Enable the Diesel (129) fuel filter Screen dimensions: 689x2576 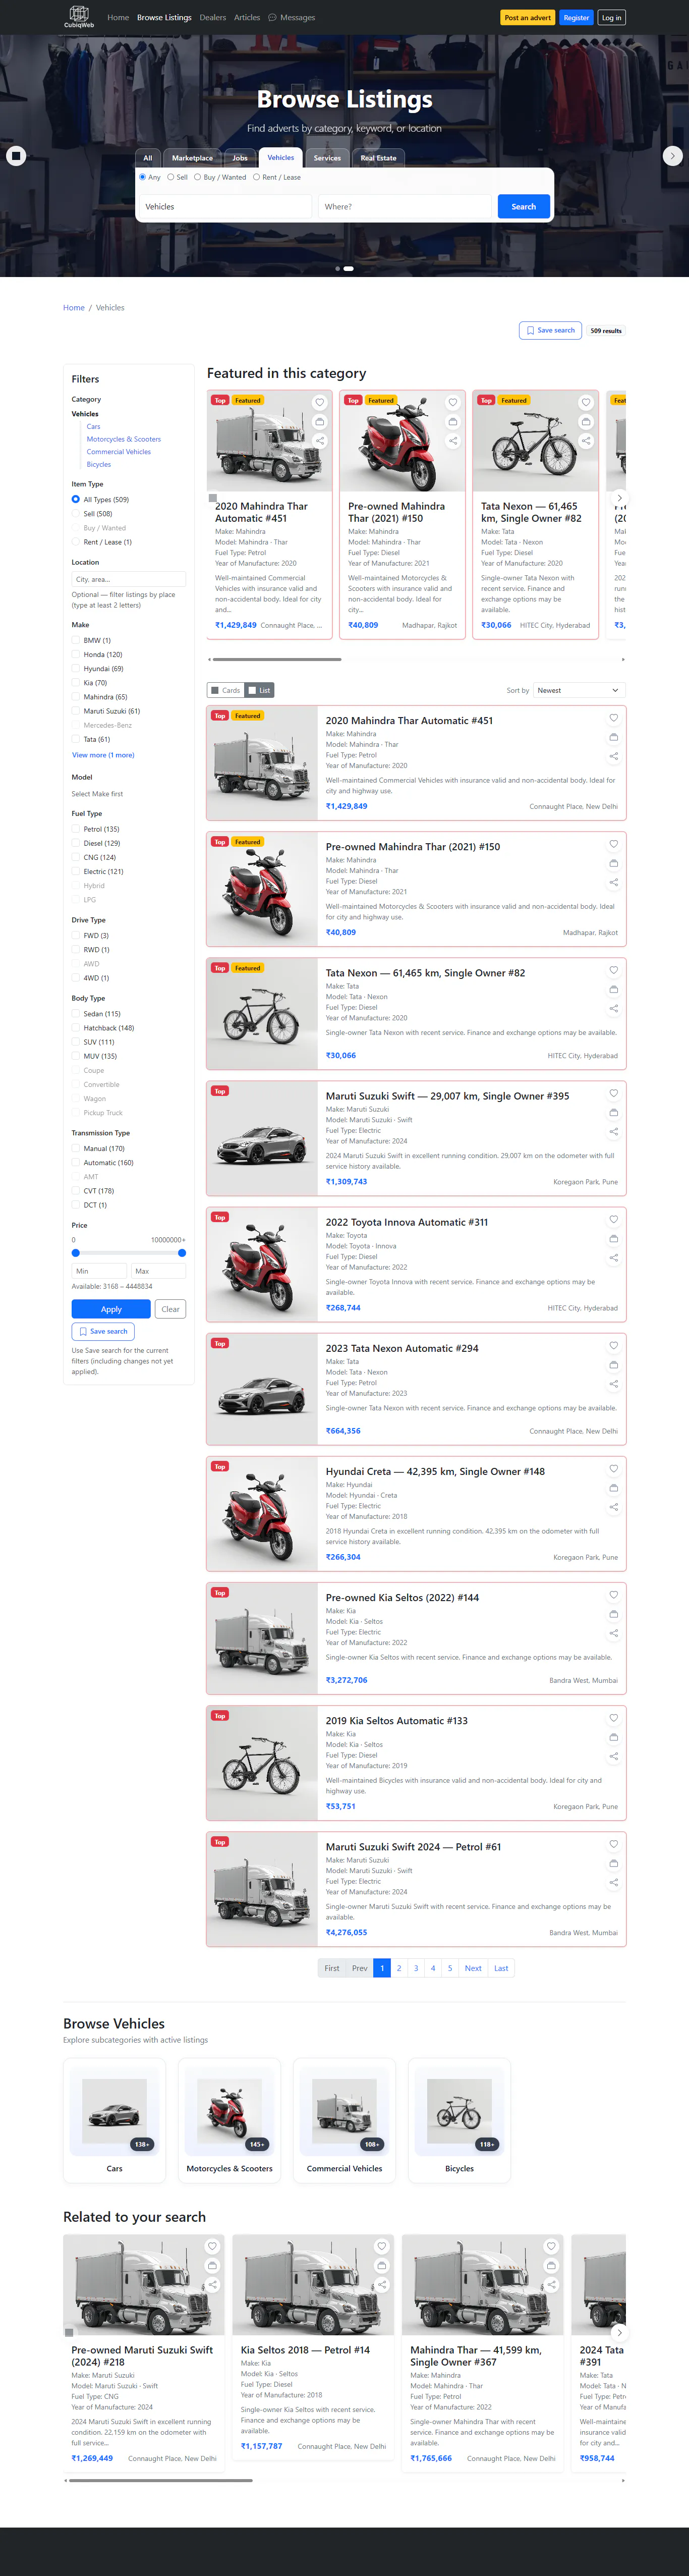[x=76, y=843]
